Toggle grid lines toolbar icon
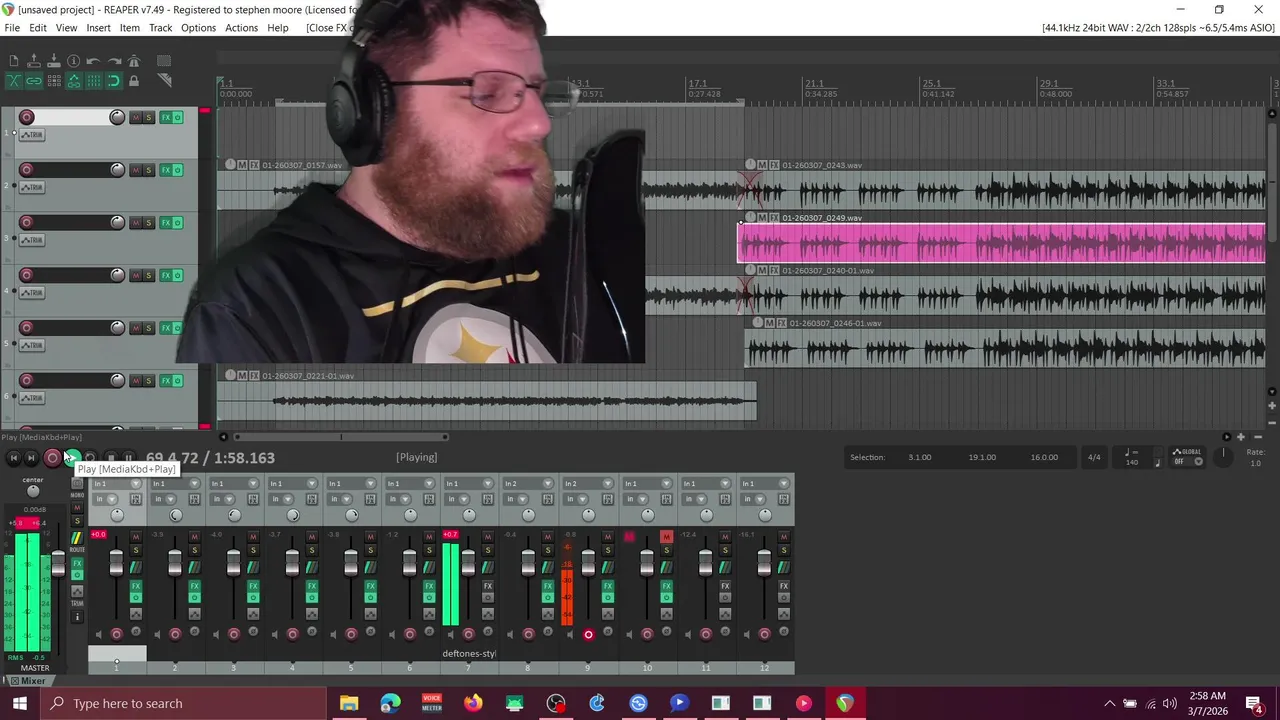The width and height of the screenshot is (1280, 720). [x=94, y=81]
